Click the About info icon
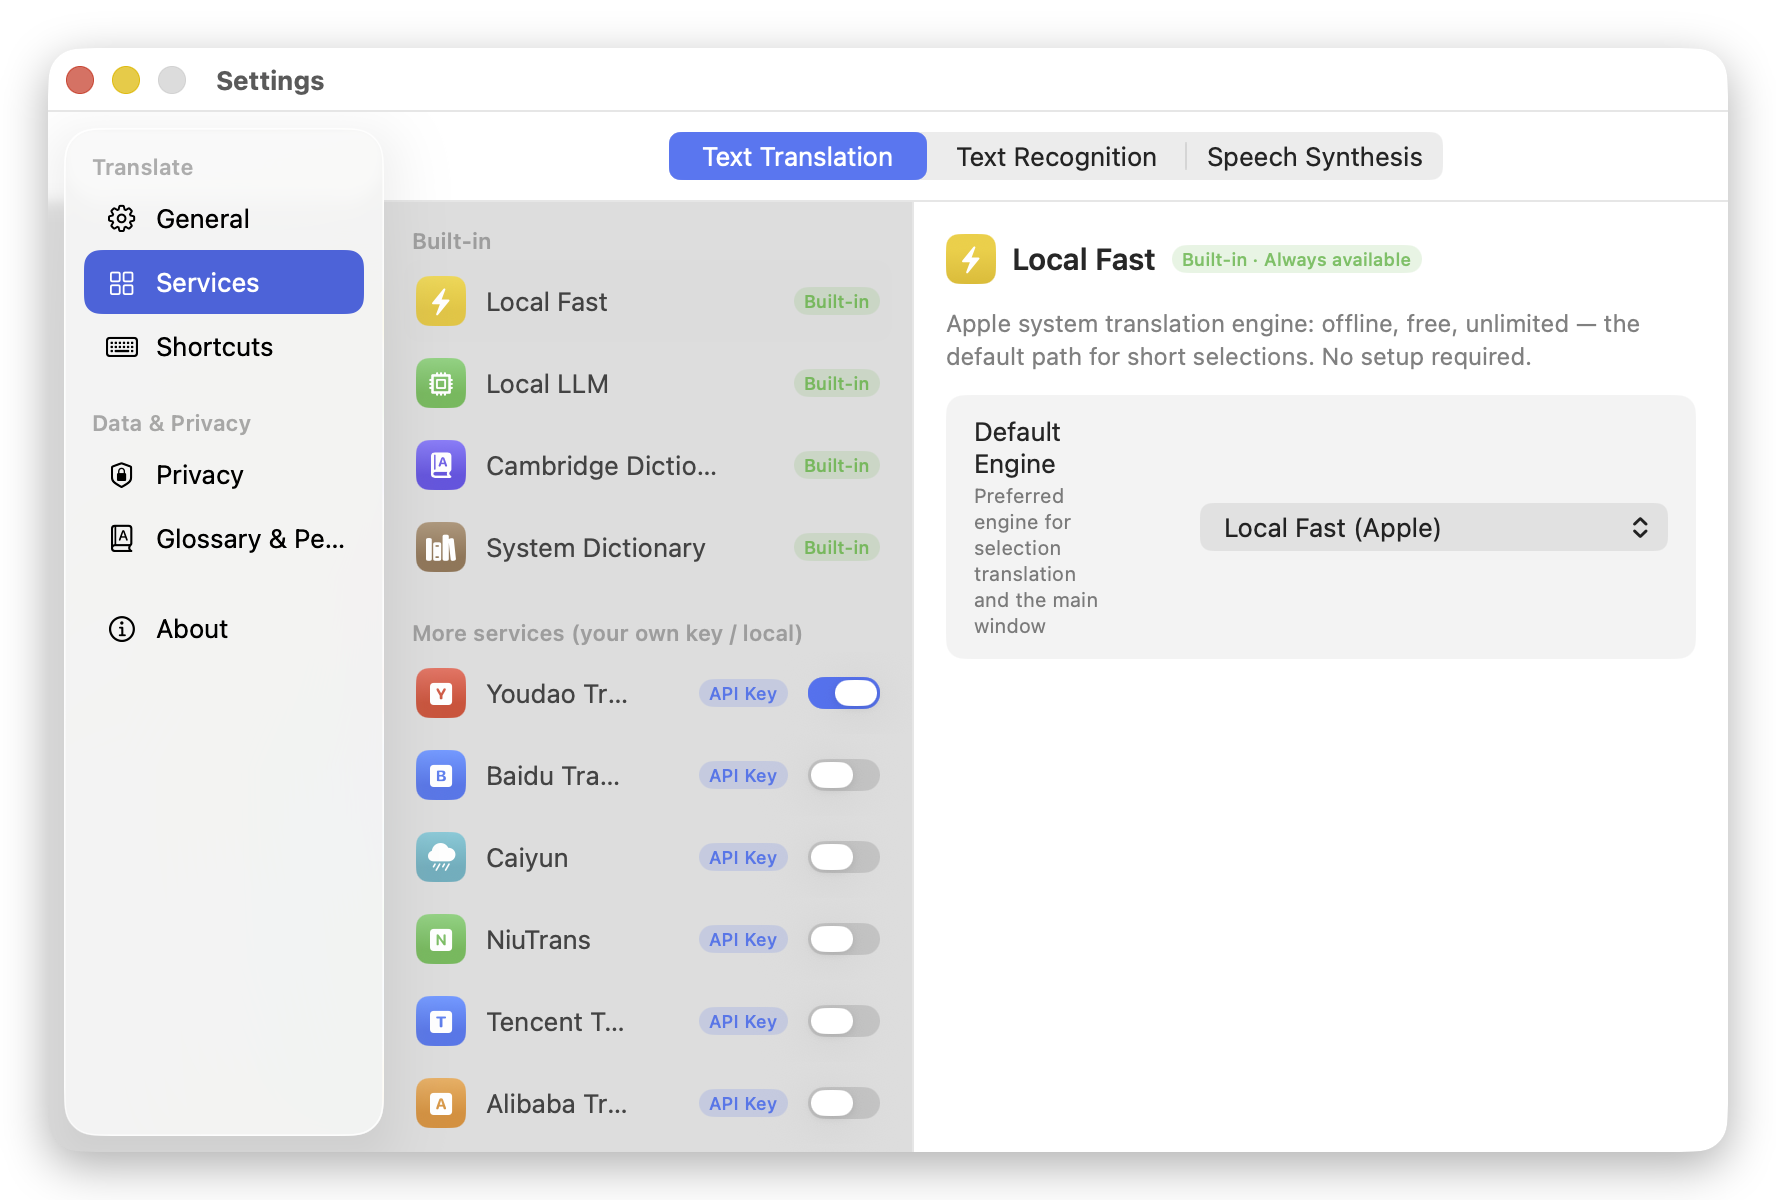 point(122,629)
